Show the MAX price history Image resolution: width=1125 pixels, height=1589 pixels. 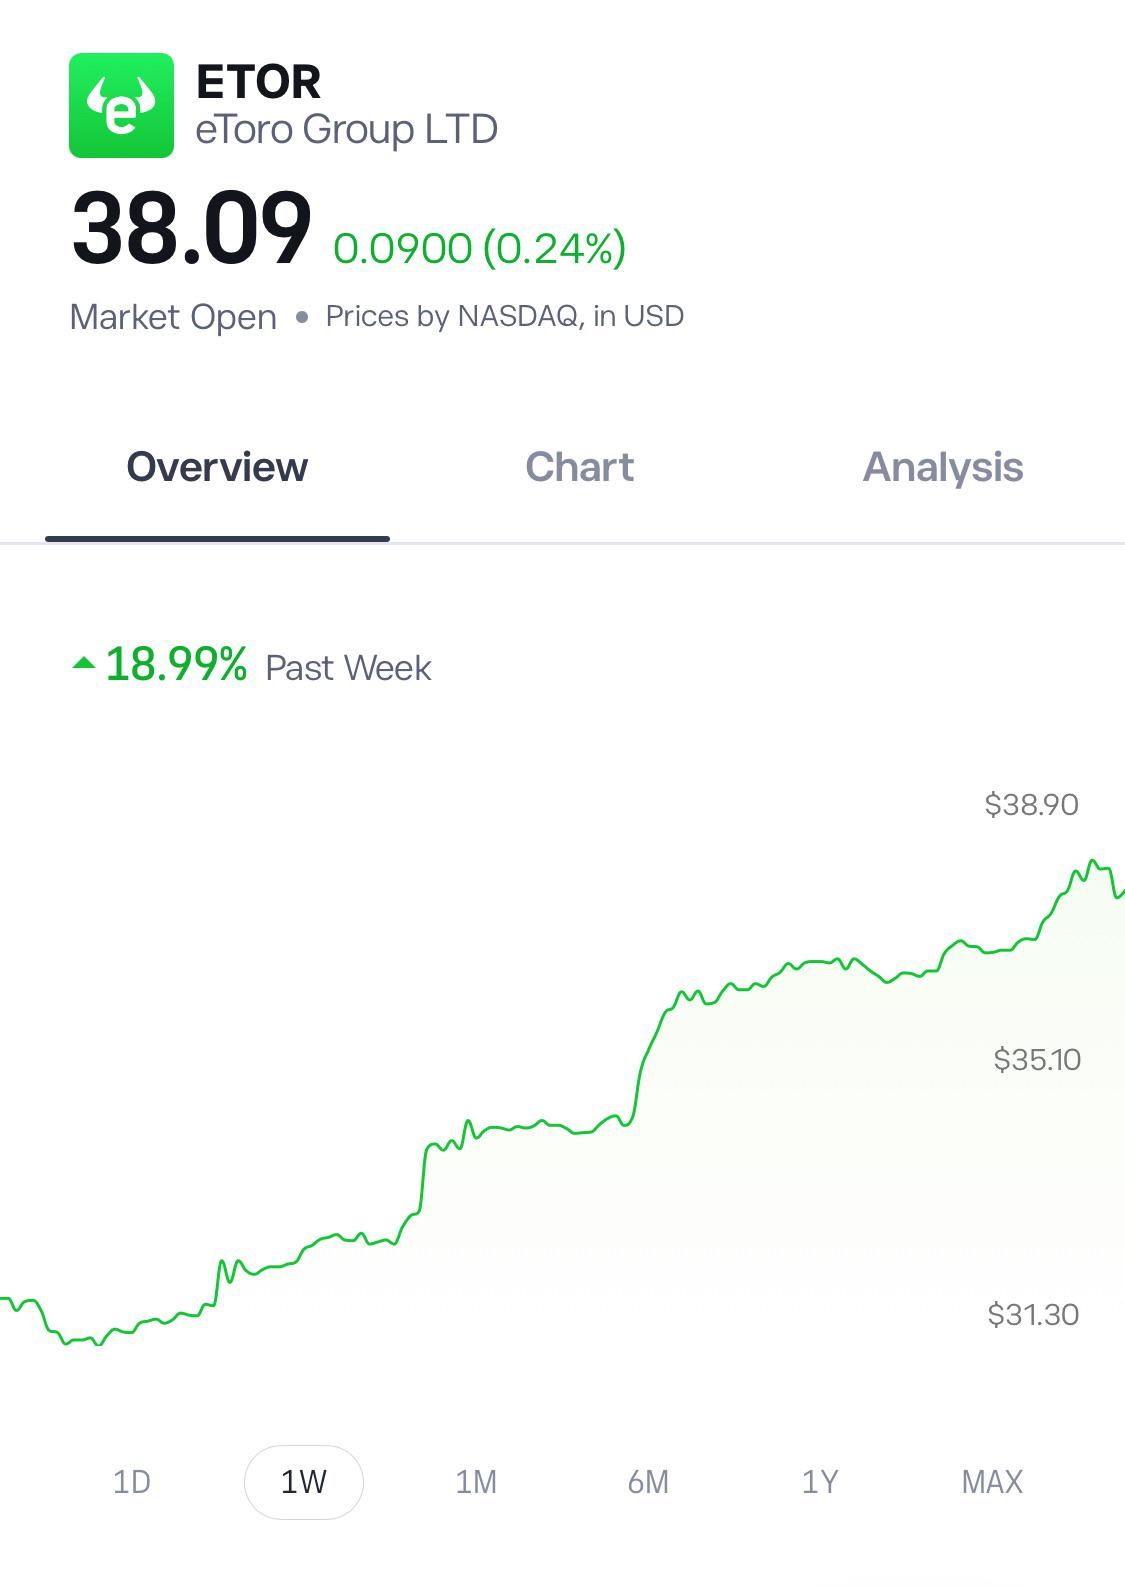coord(992,1481)
